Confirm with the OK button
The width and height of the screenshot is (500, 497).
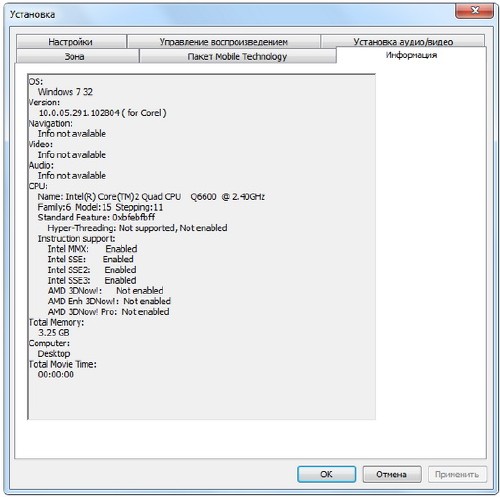[x=326, y=474]
